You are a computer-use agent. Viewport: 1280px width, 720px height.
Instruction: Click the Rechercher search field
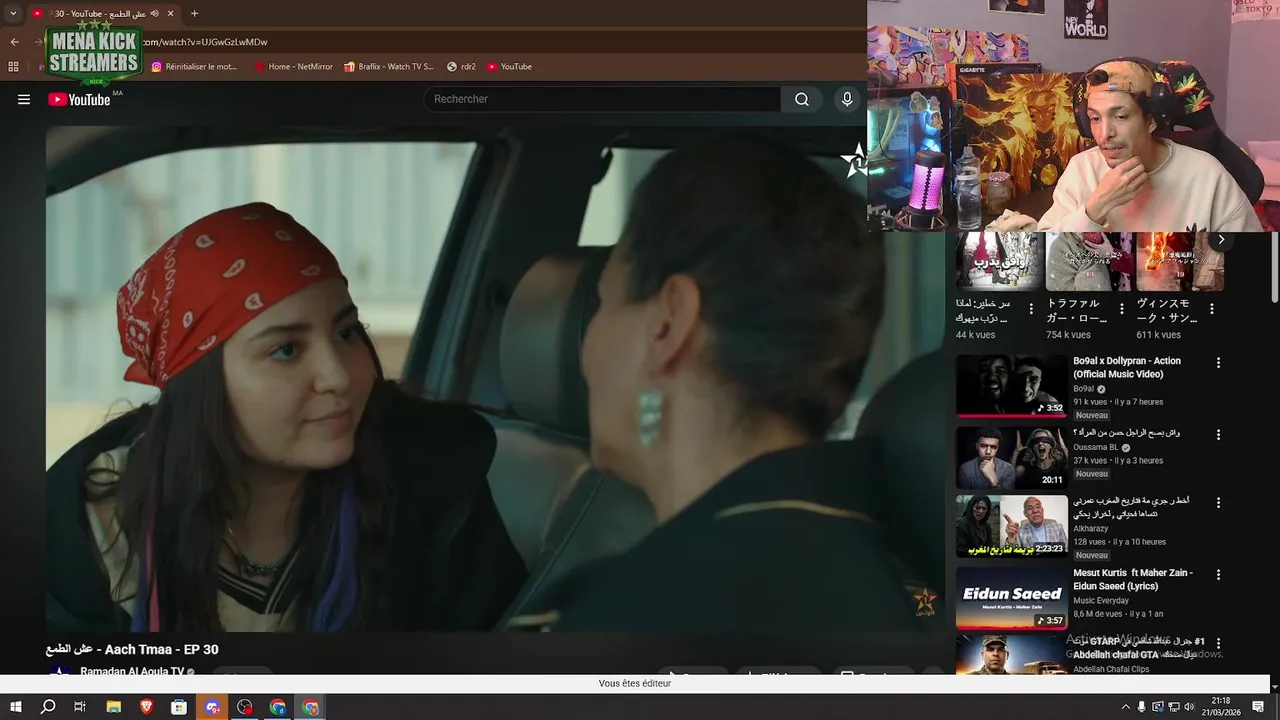[603, 99]
